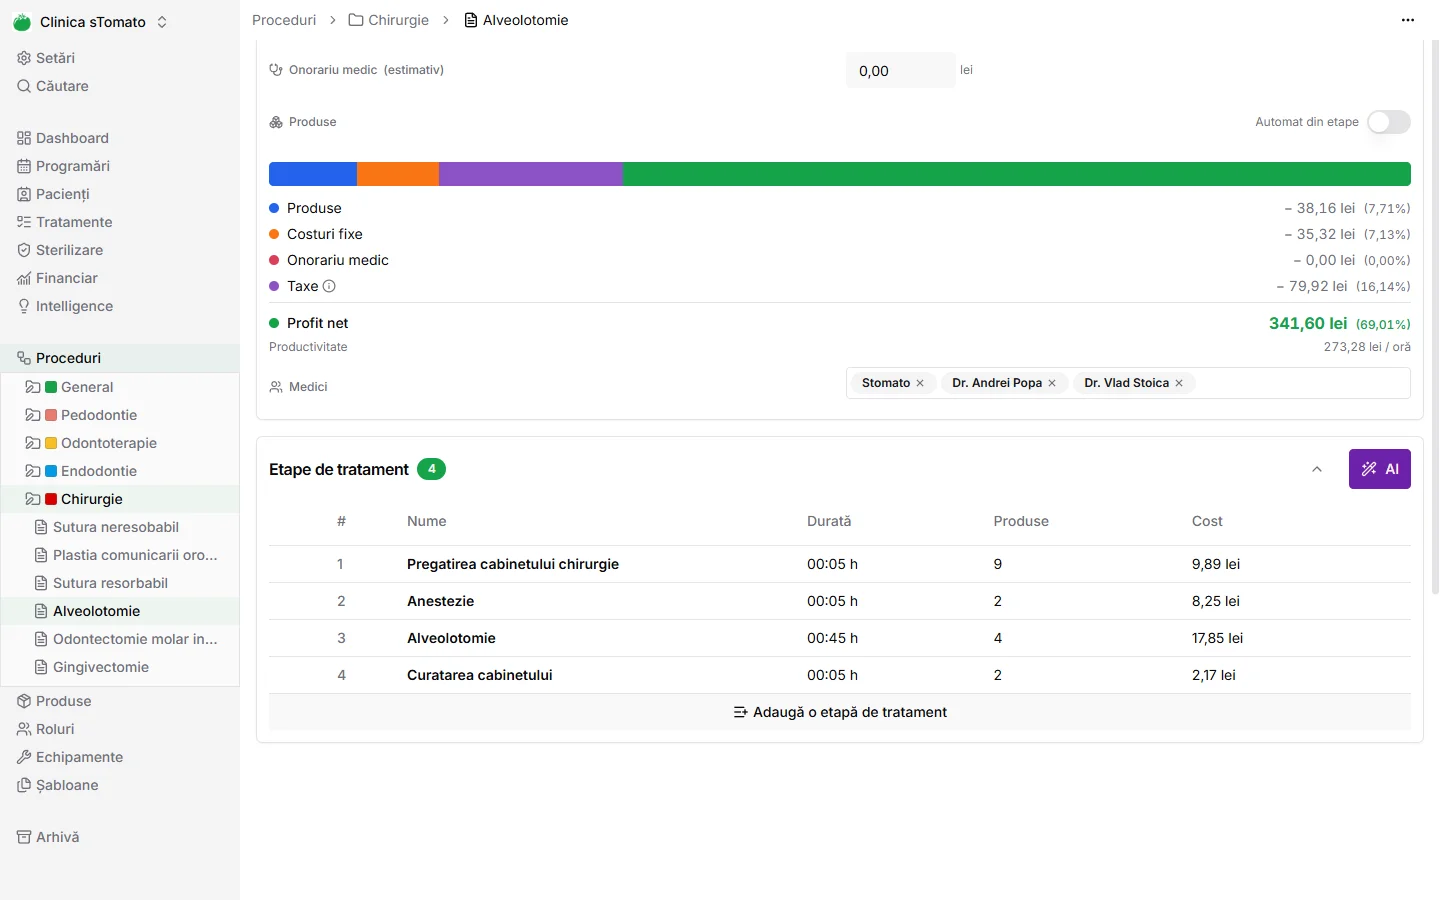
Task: Click the purple taxes bar segment
Action: click(x=531, y=174)
